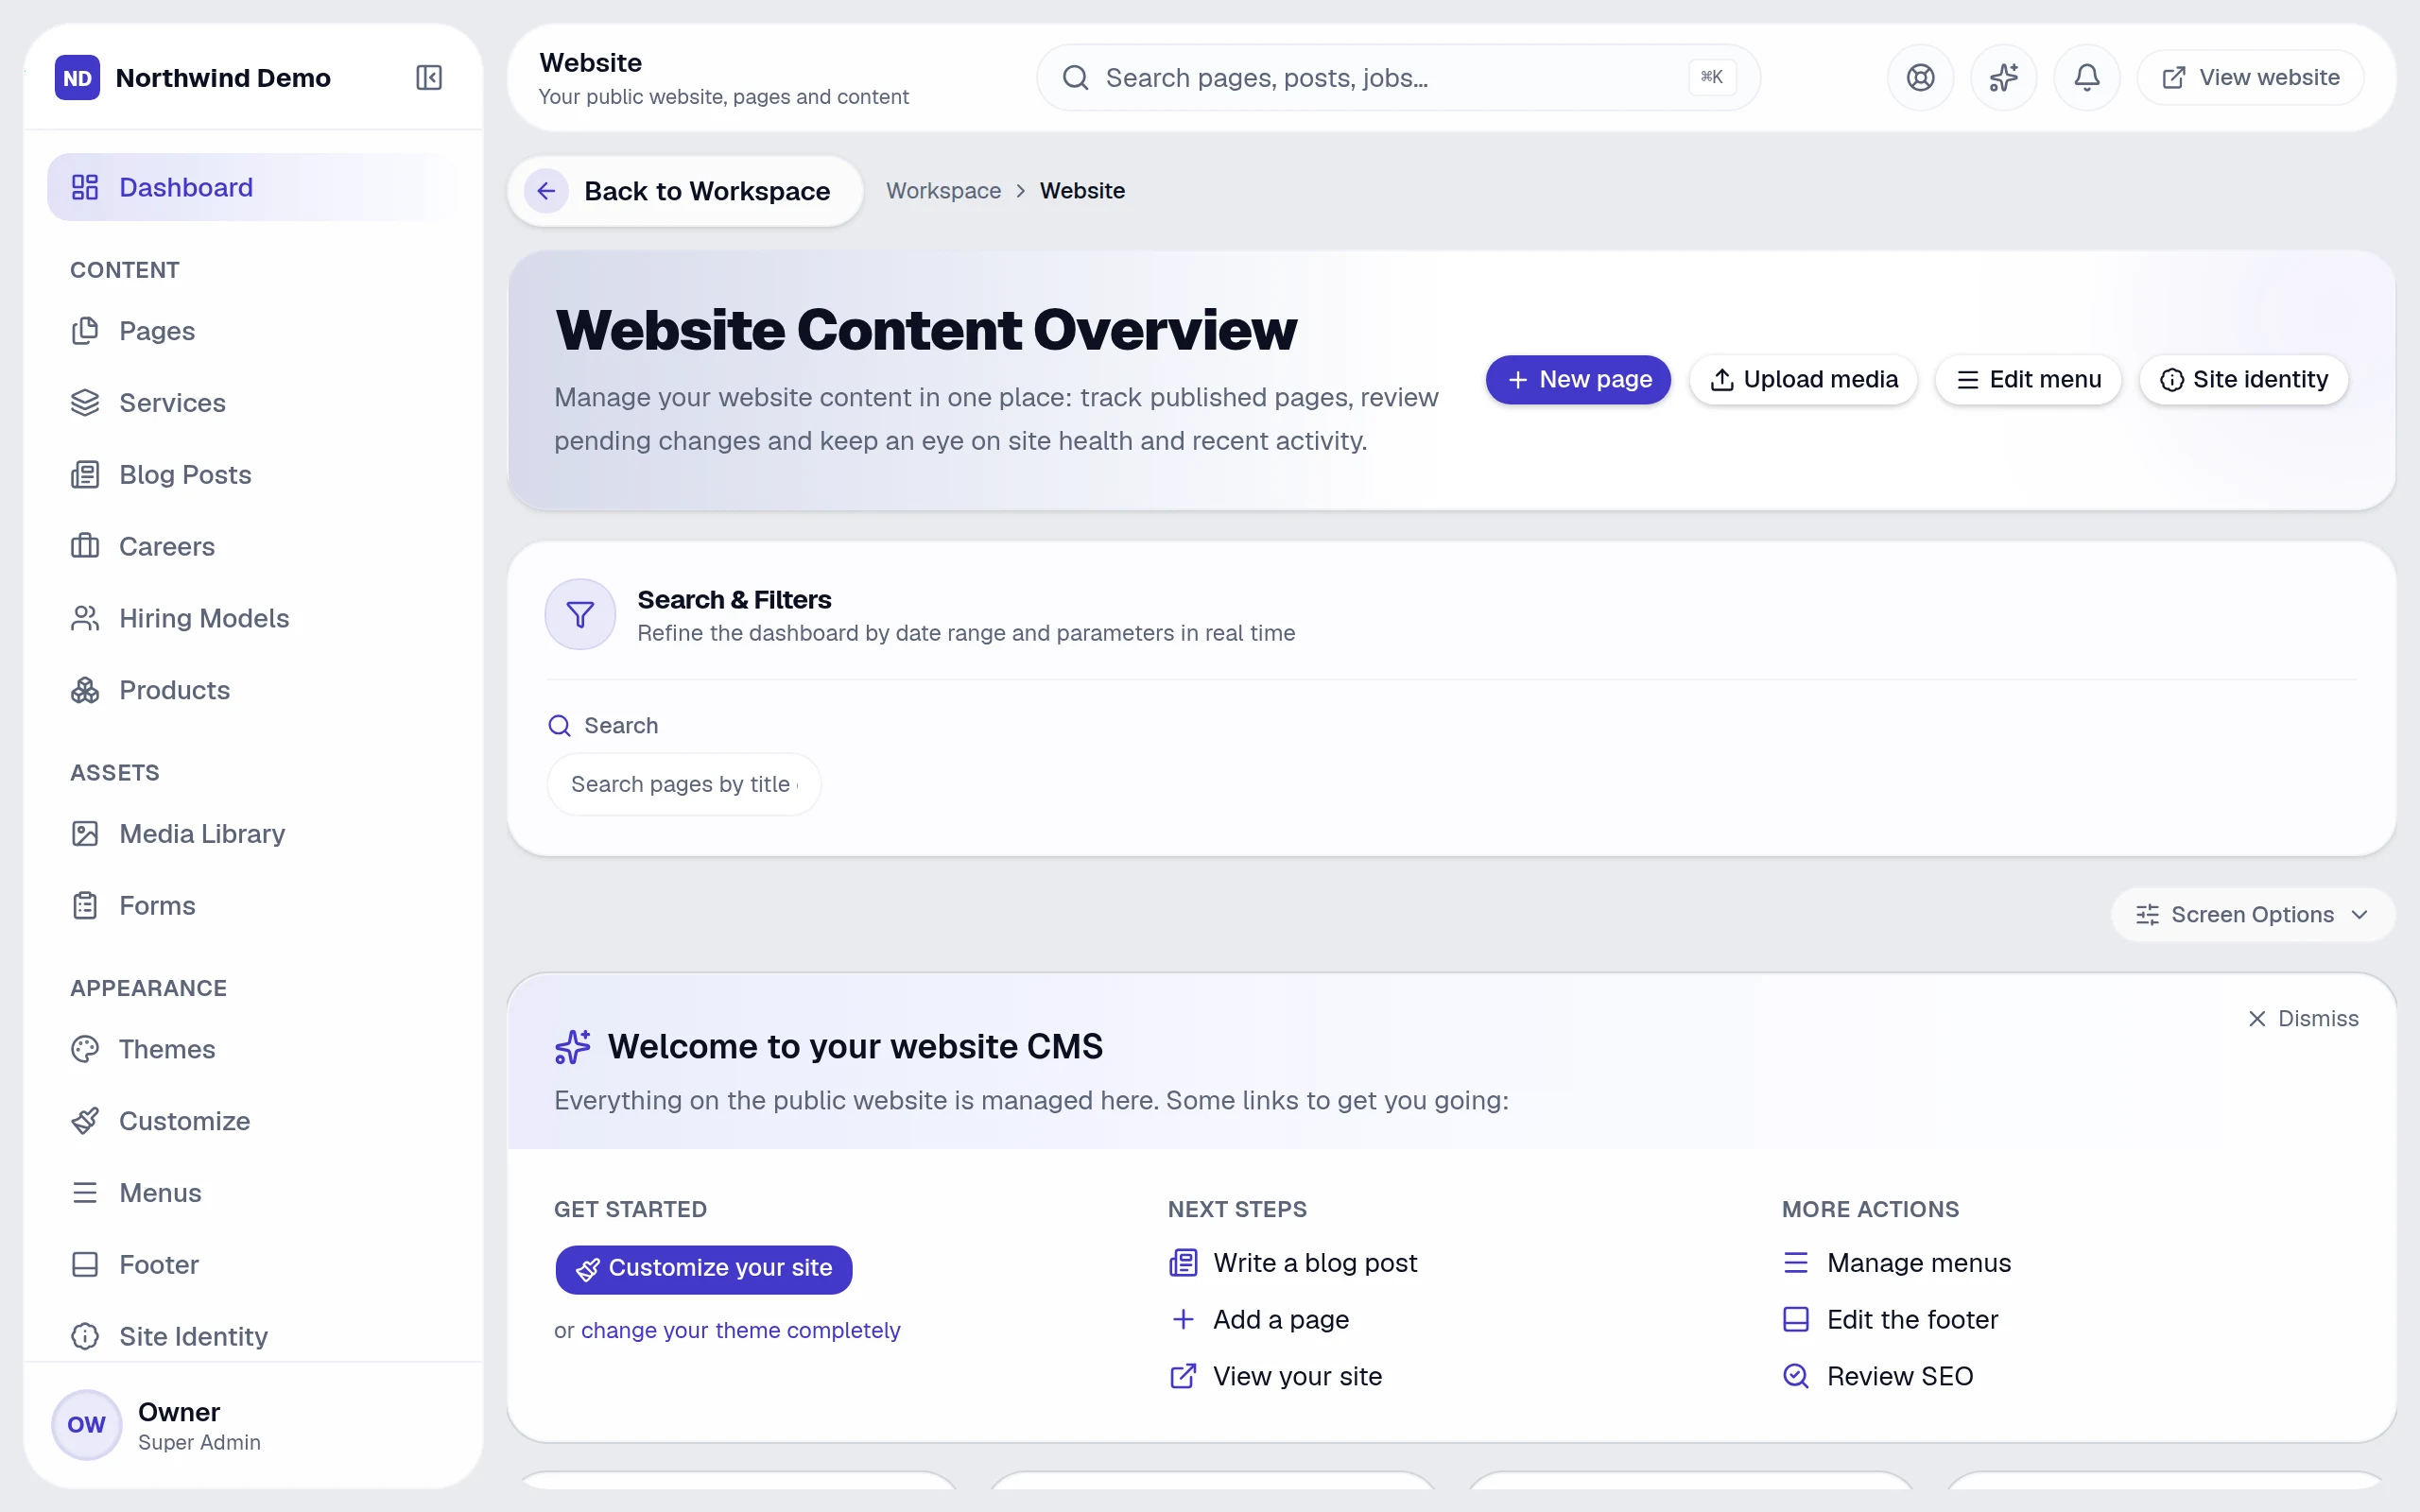The image size is (2420, 1512).
Task: Click the Menus hamburger icon
Action: [x=85, y=1192]
